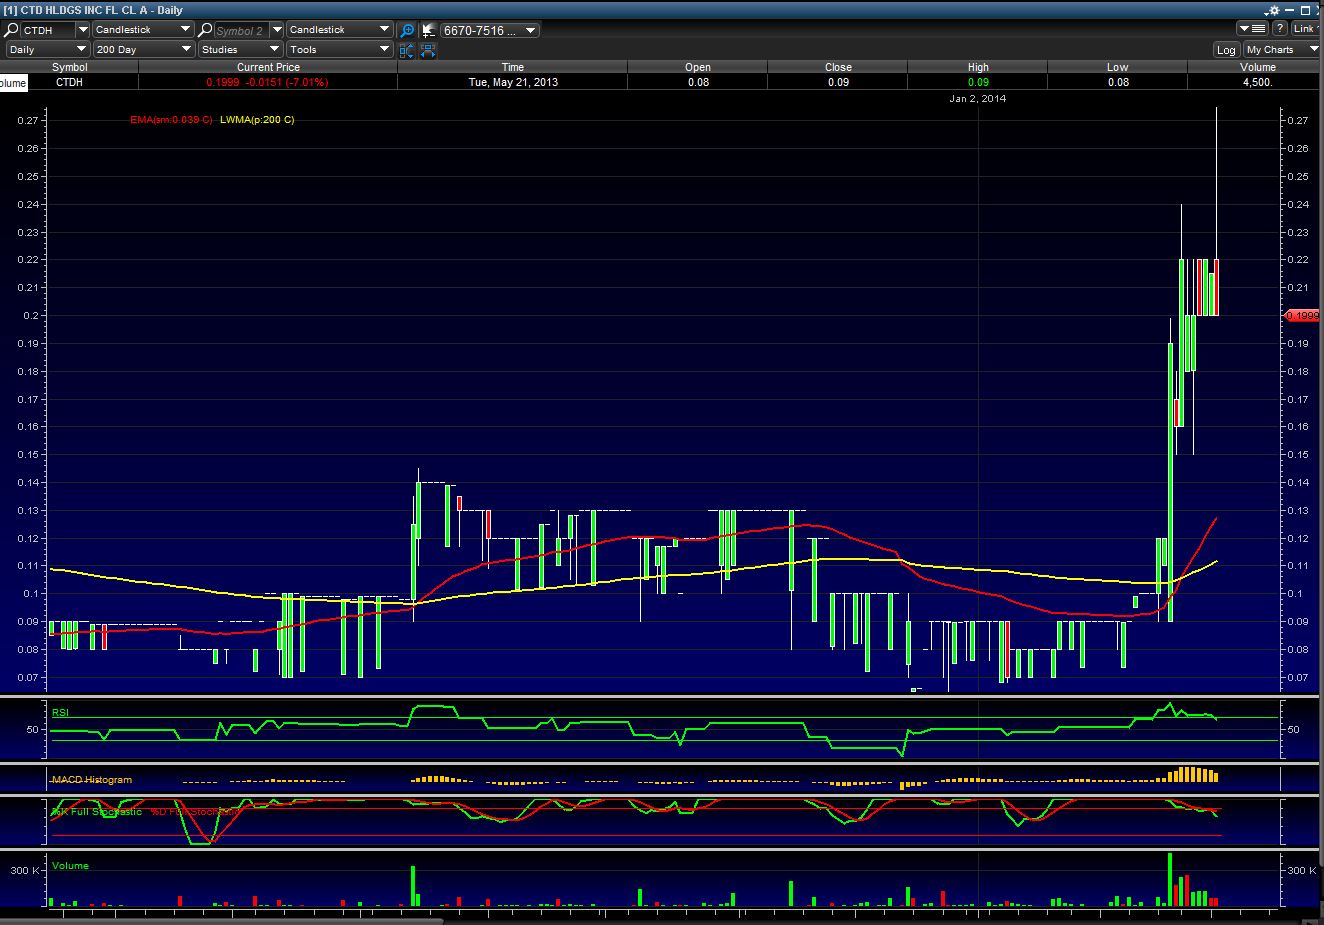This screenshot has height=925, width=1324.
Task: Click the blue horizontal compress chart icon
Action: [428, 50]
